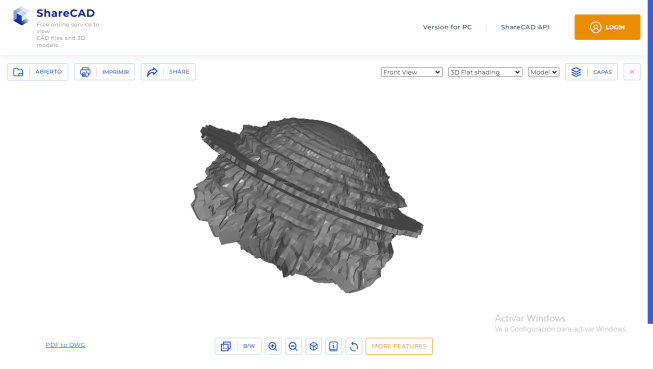This screenshot has width=653, height=369.
Task: Click the 3D cube view icon
Action: coord(314,347)
